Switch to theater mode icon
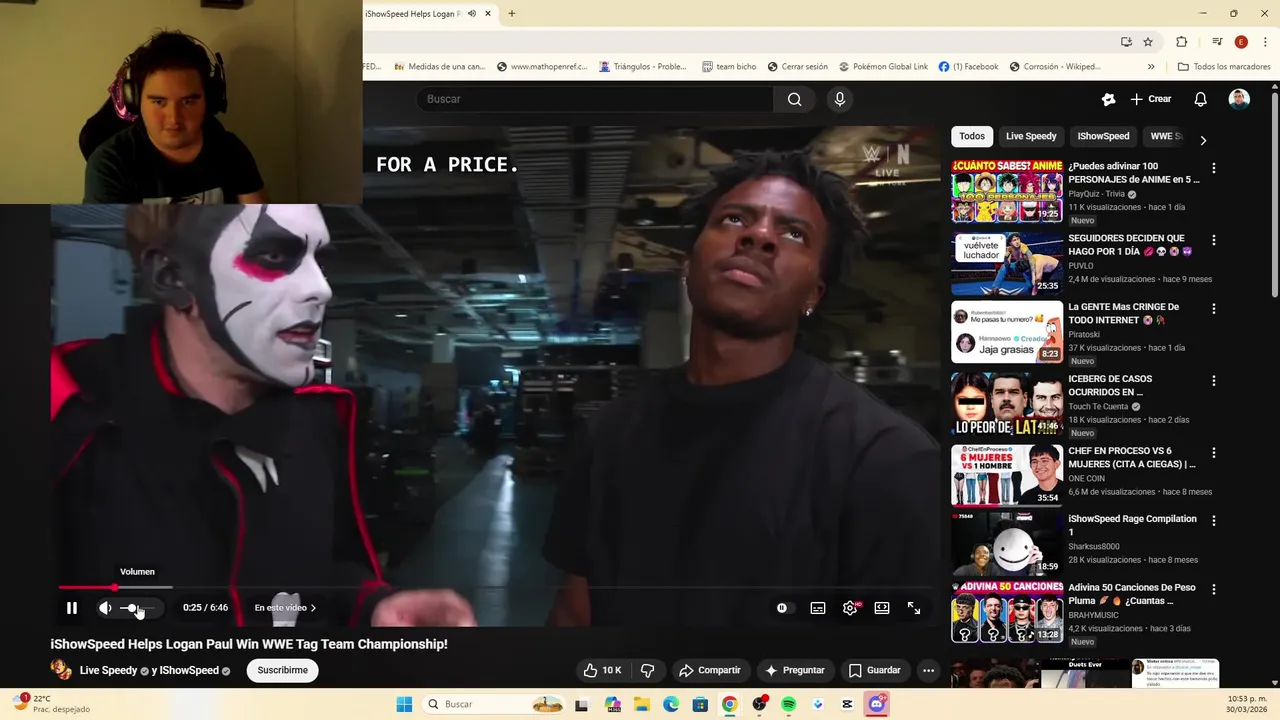 882,608
